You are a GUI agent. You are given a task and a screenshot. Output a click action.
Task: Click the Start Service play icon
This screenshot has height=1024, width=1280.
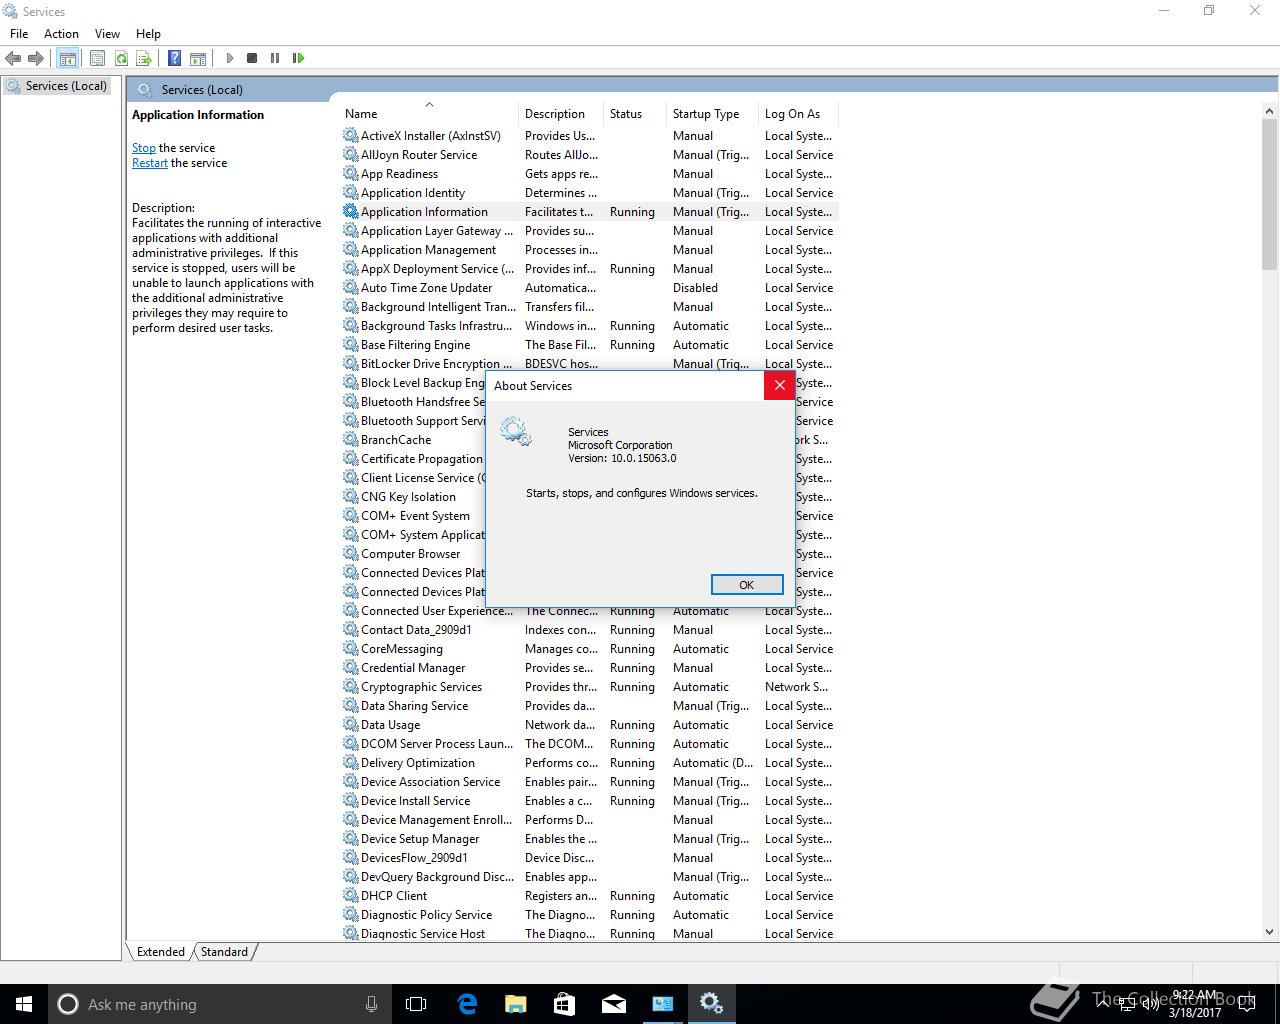pos(229,58)
